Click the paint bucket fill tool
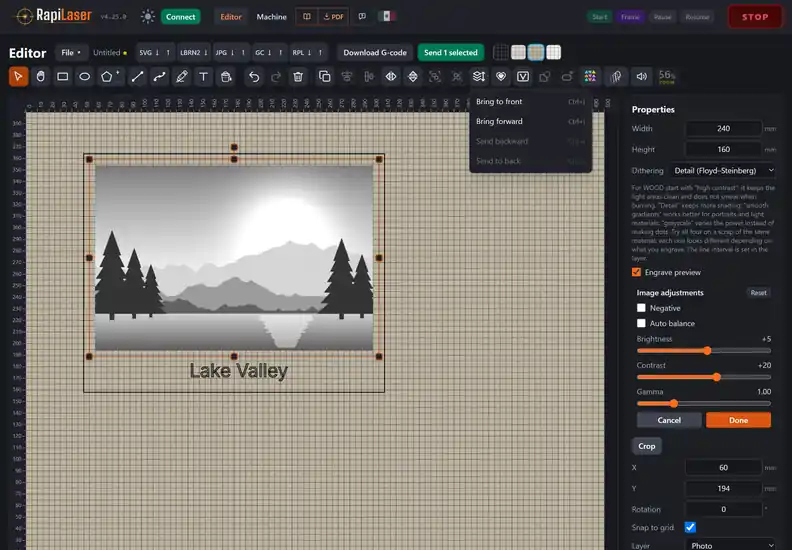 click(226, 77)
